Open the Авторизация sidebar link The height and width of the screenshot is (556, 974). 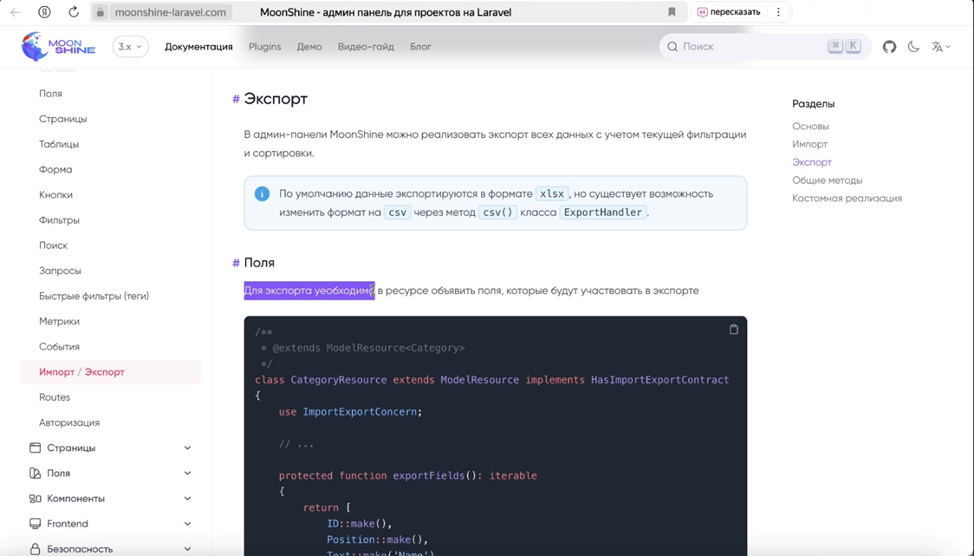[x=70, y=423]
